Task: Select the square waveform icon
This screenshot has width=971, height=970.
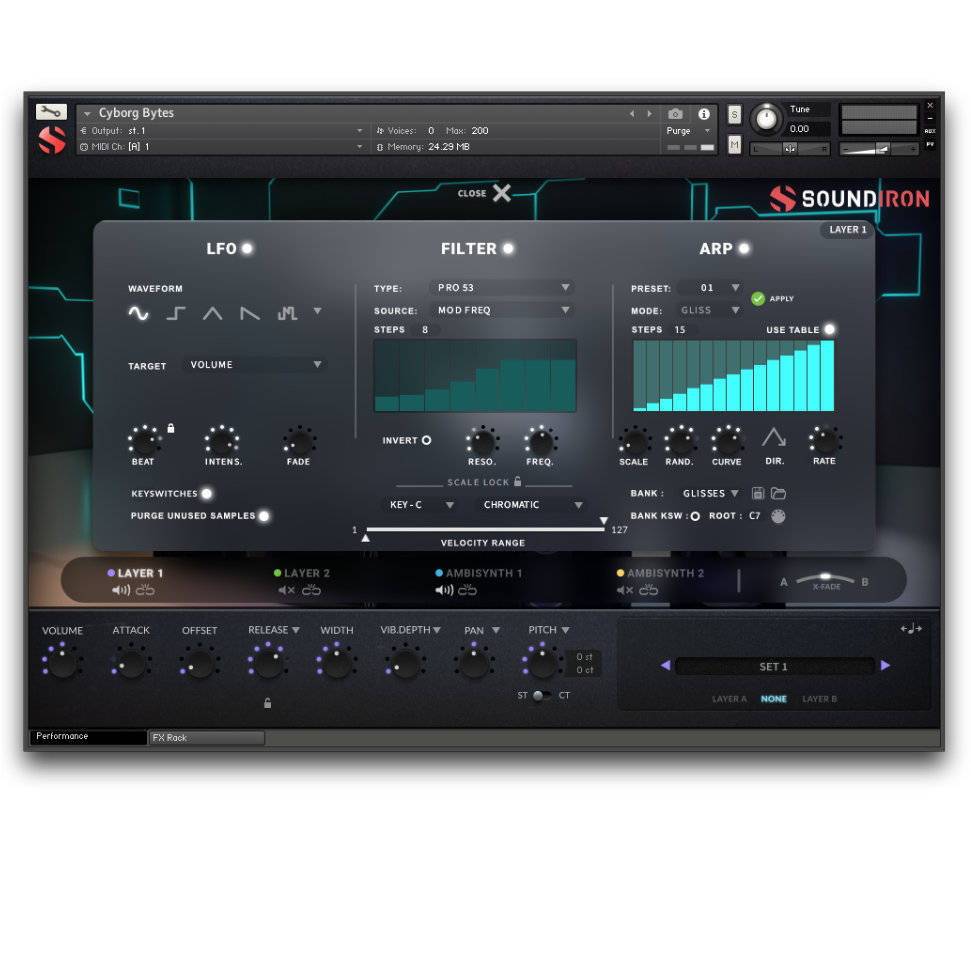Action: pos(176,314)
